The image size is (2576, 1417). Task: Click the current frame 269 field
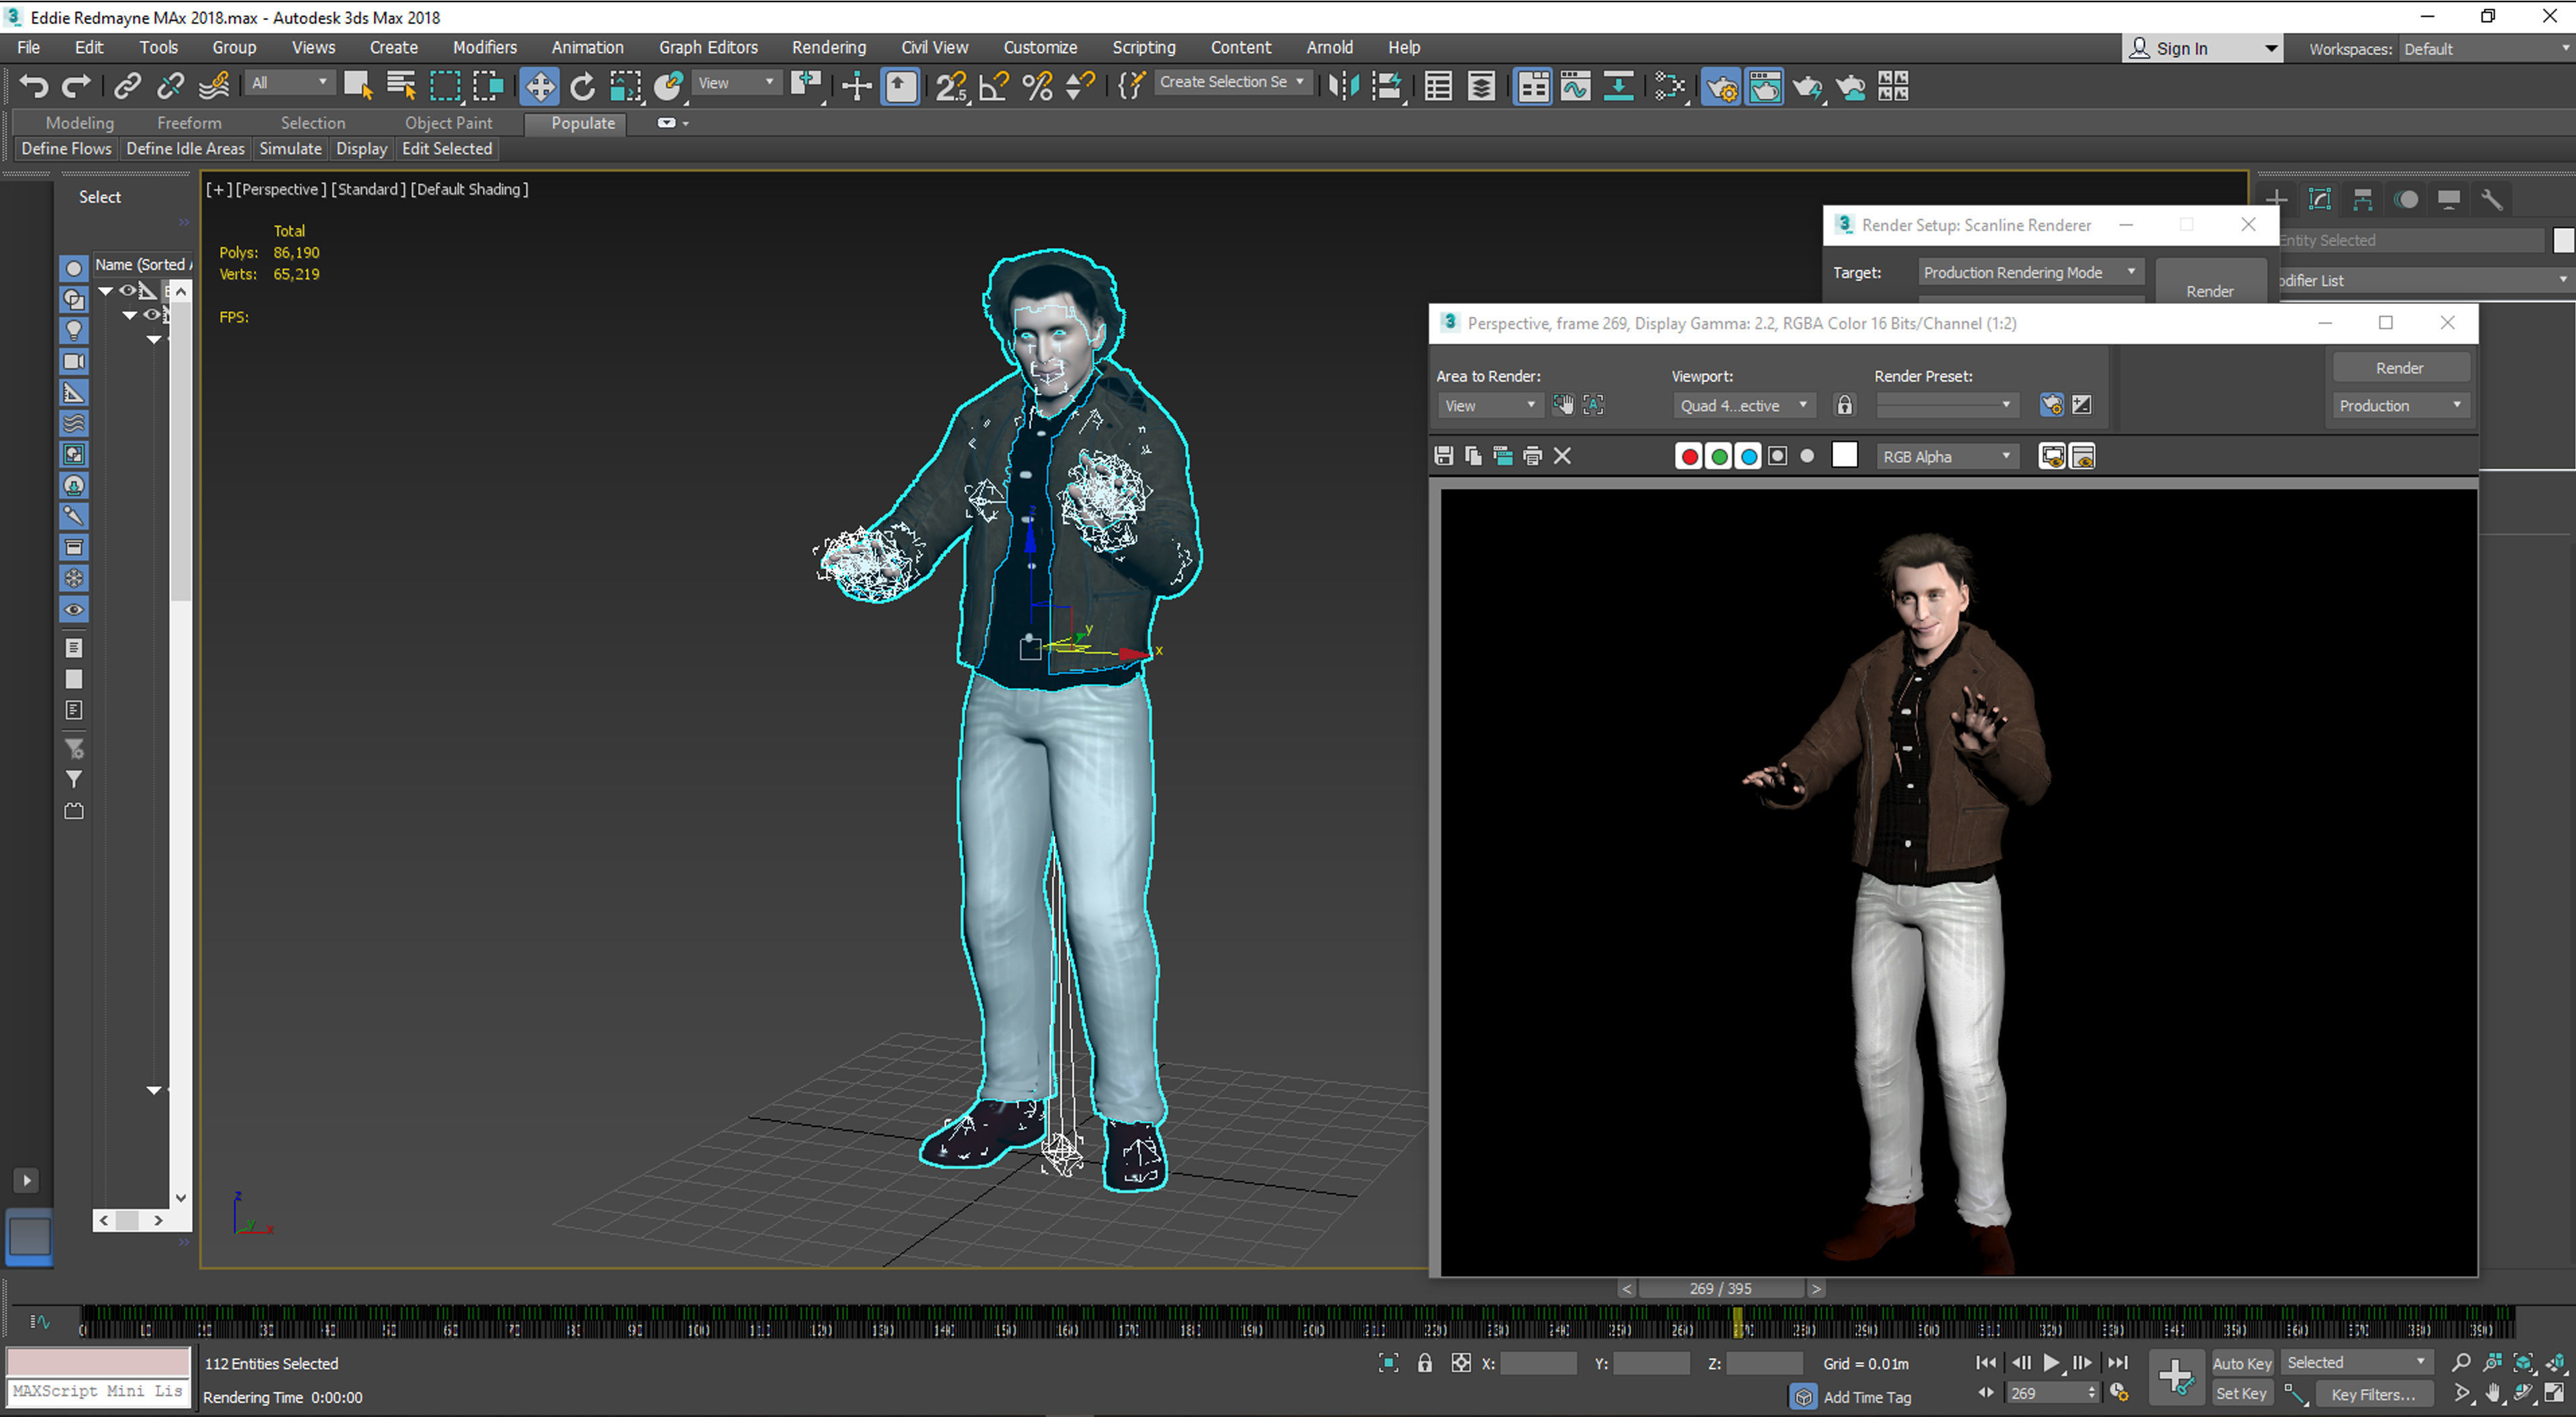point(2046,1393)
